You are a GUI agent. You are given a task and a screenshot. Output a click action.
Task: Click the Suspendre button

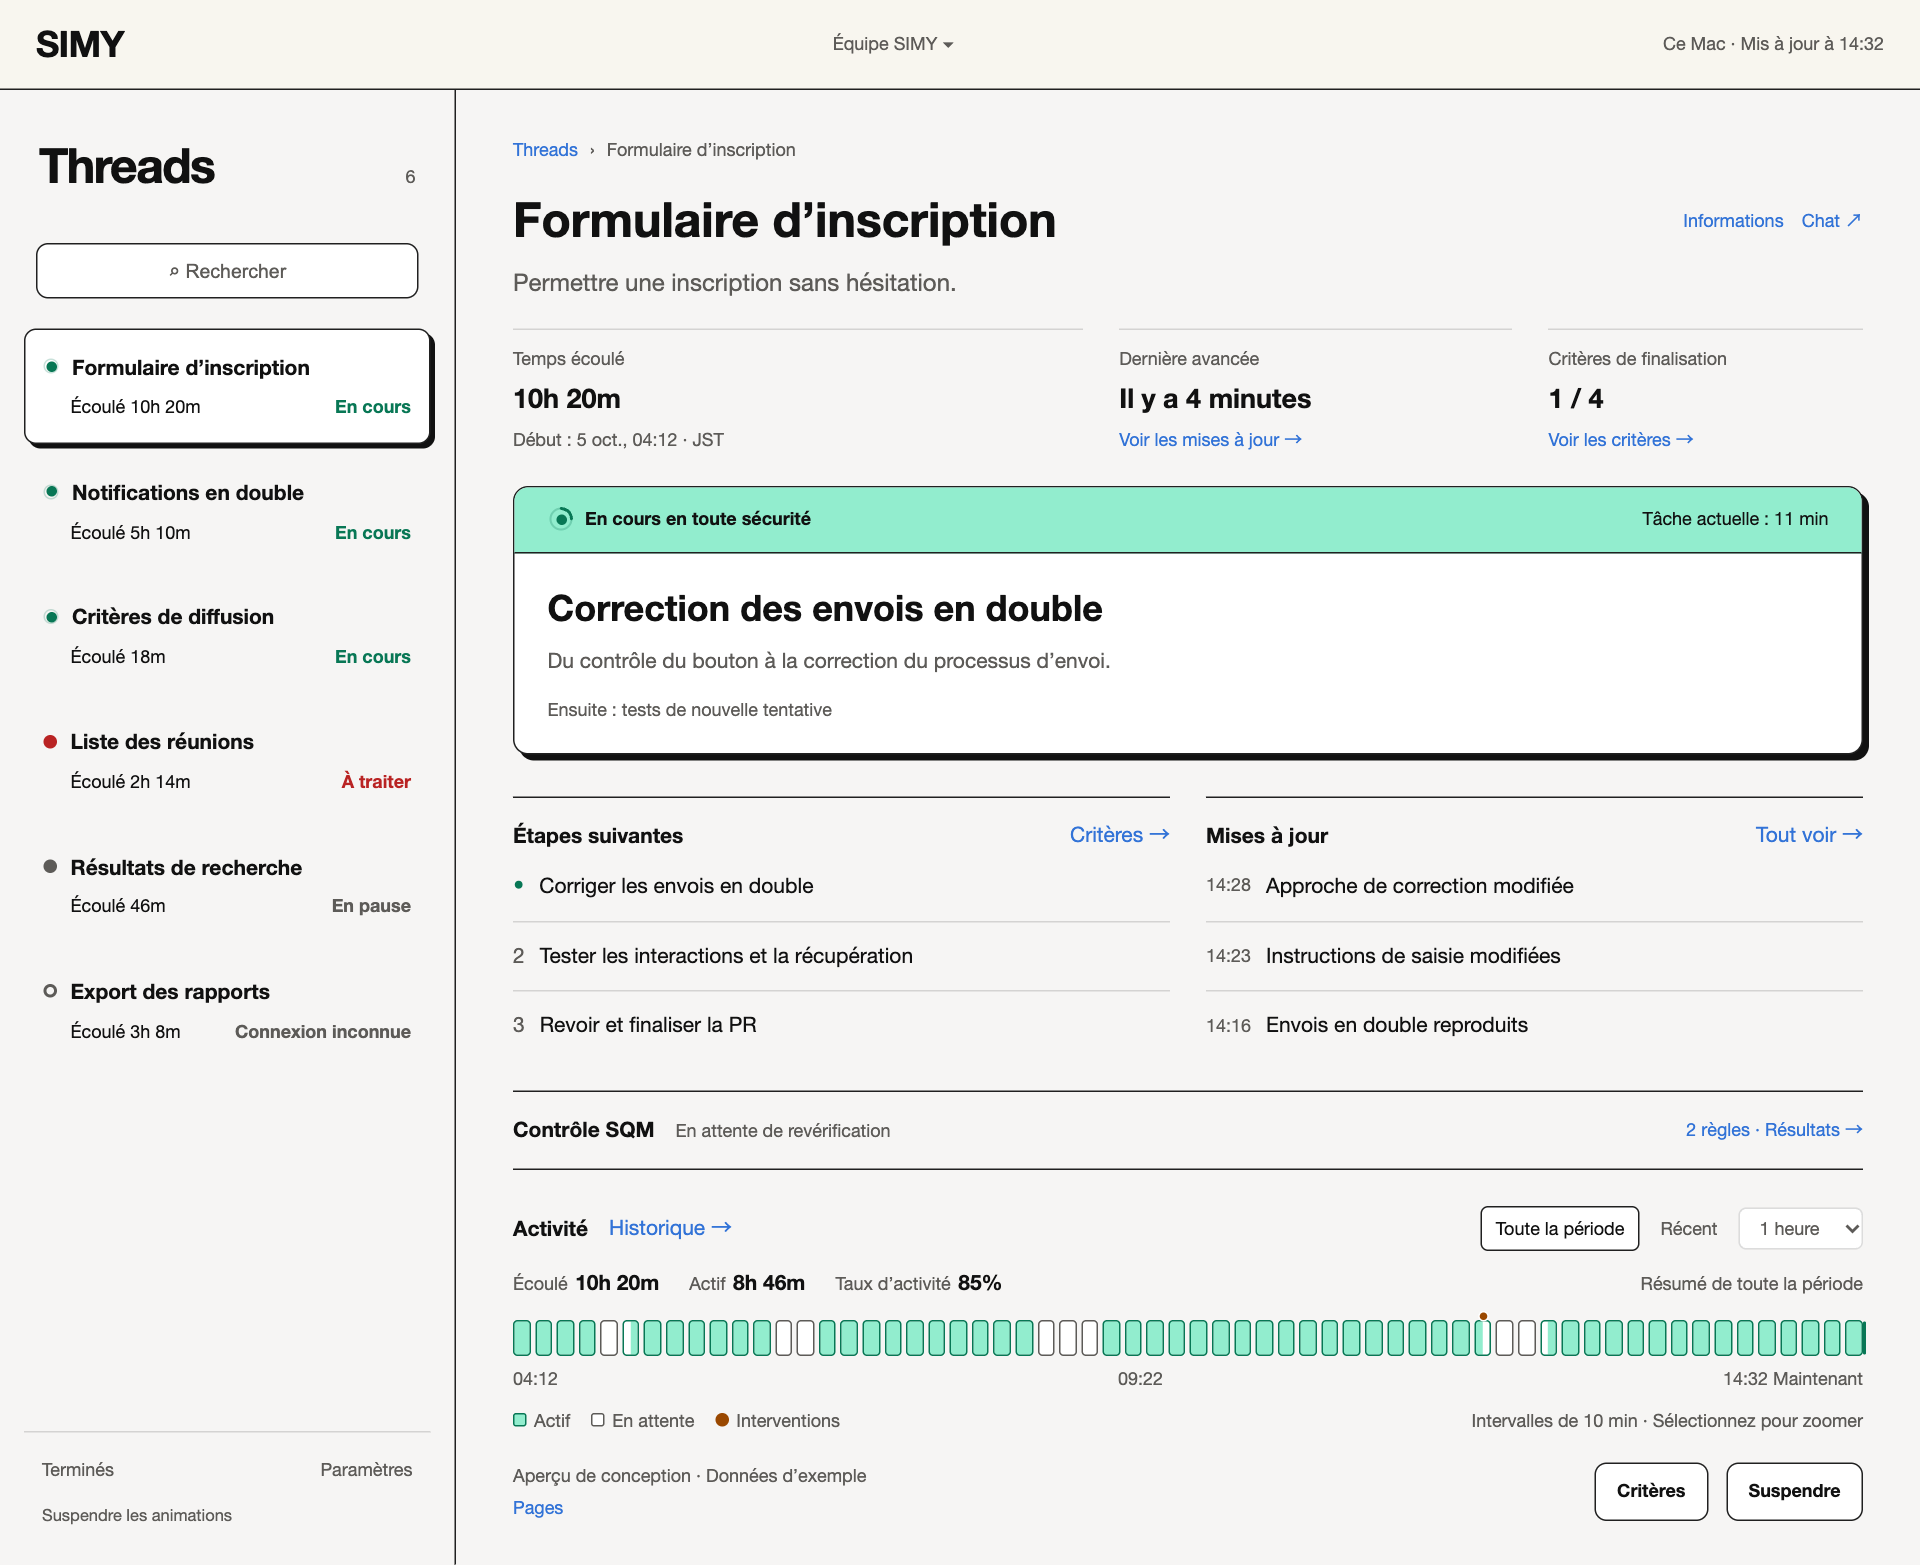pos(1794,1491)
